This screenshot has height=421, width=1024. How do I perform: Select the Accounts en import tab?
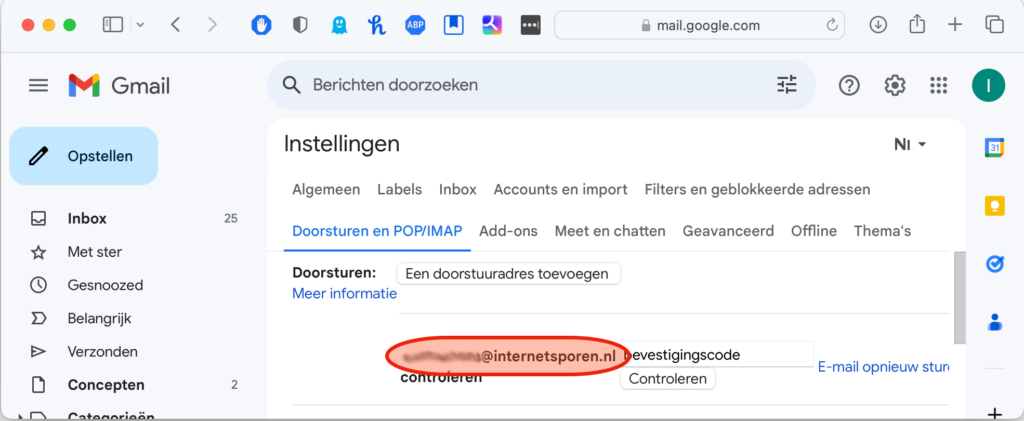pyautogui.click(x=560, y=189)
